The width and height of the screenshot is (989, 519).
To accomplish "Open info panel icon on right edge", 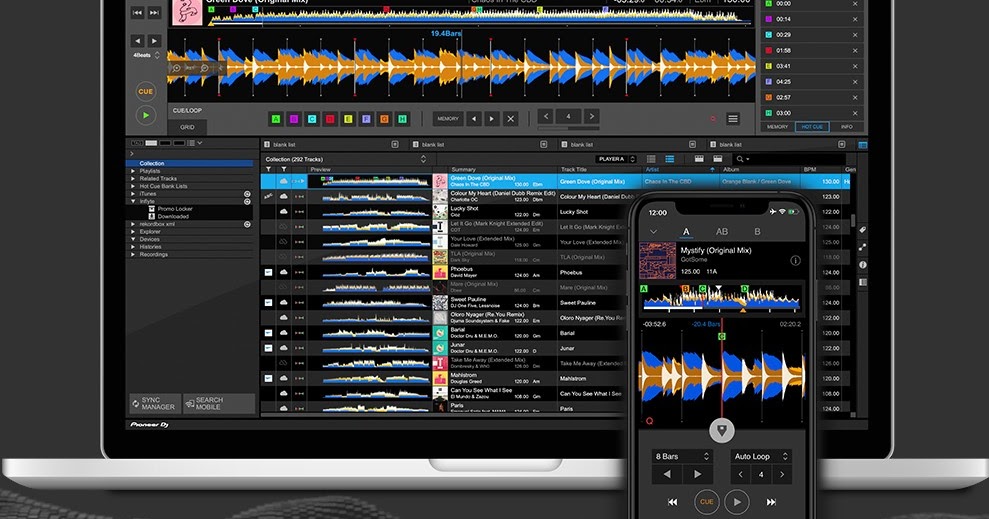I will [x=862, y=265].
